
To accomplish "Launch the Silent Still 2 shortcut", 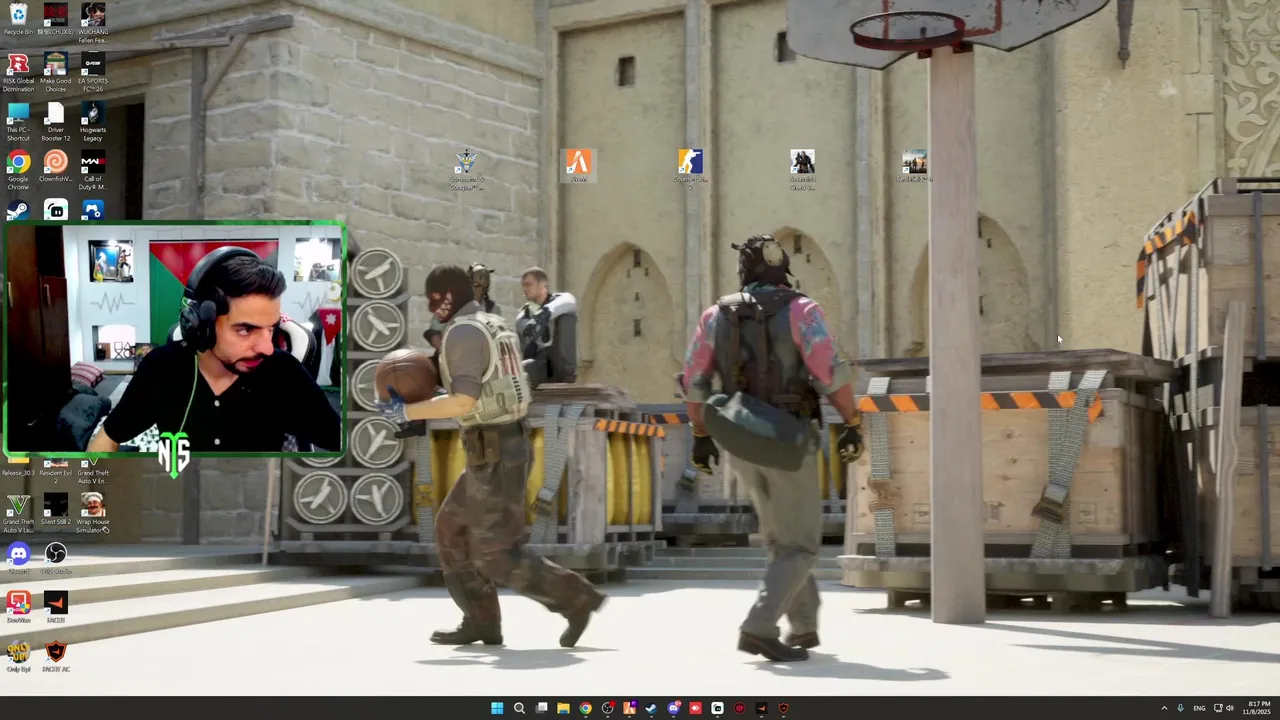I will pos(56,510).
